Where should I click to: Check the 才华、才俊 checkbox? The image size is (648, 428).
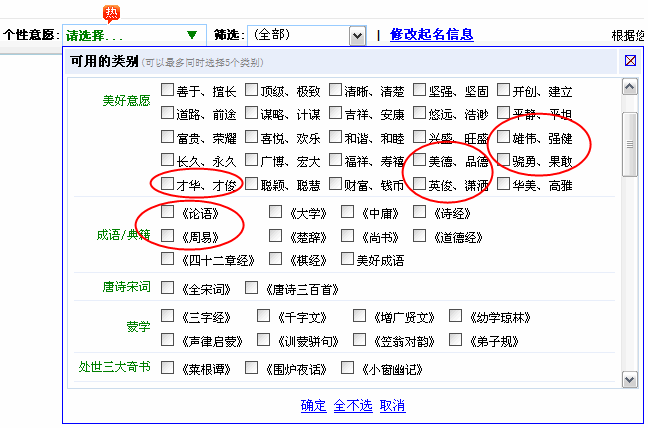[x=167, y=184]
